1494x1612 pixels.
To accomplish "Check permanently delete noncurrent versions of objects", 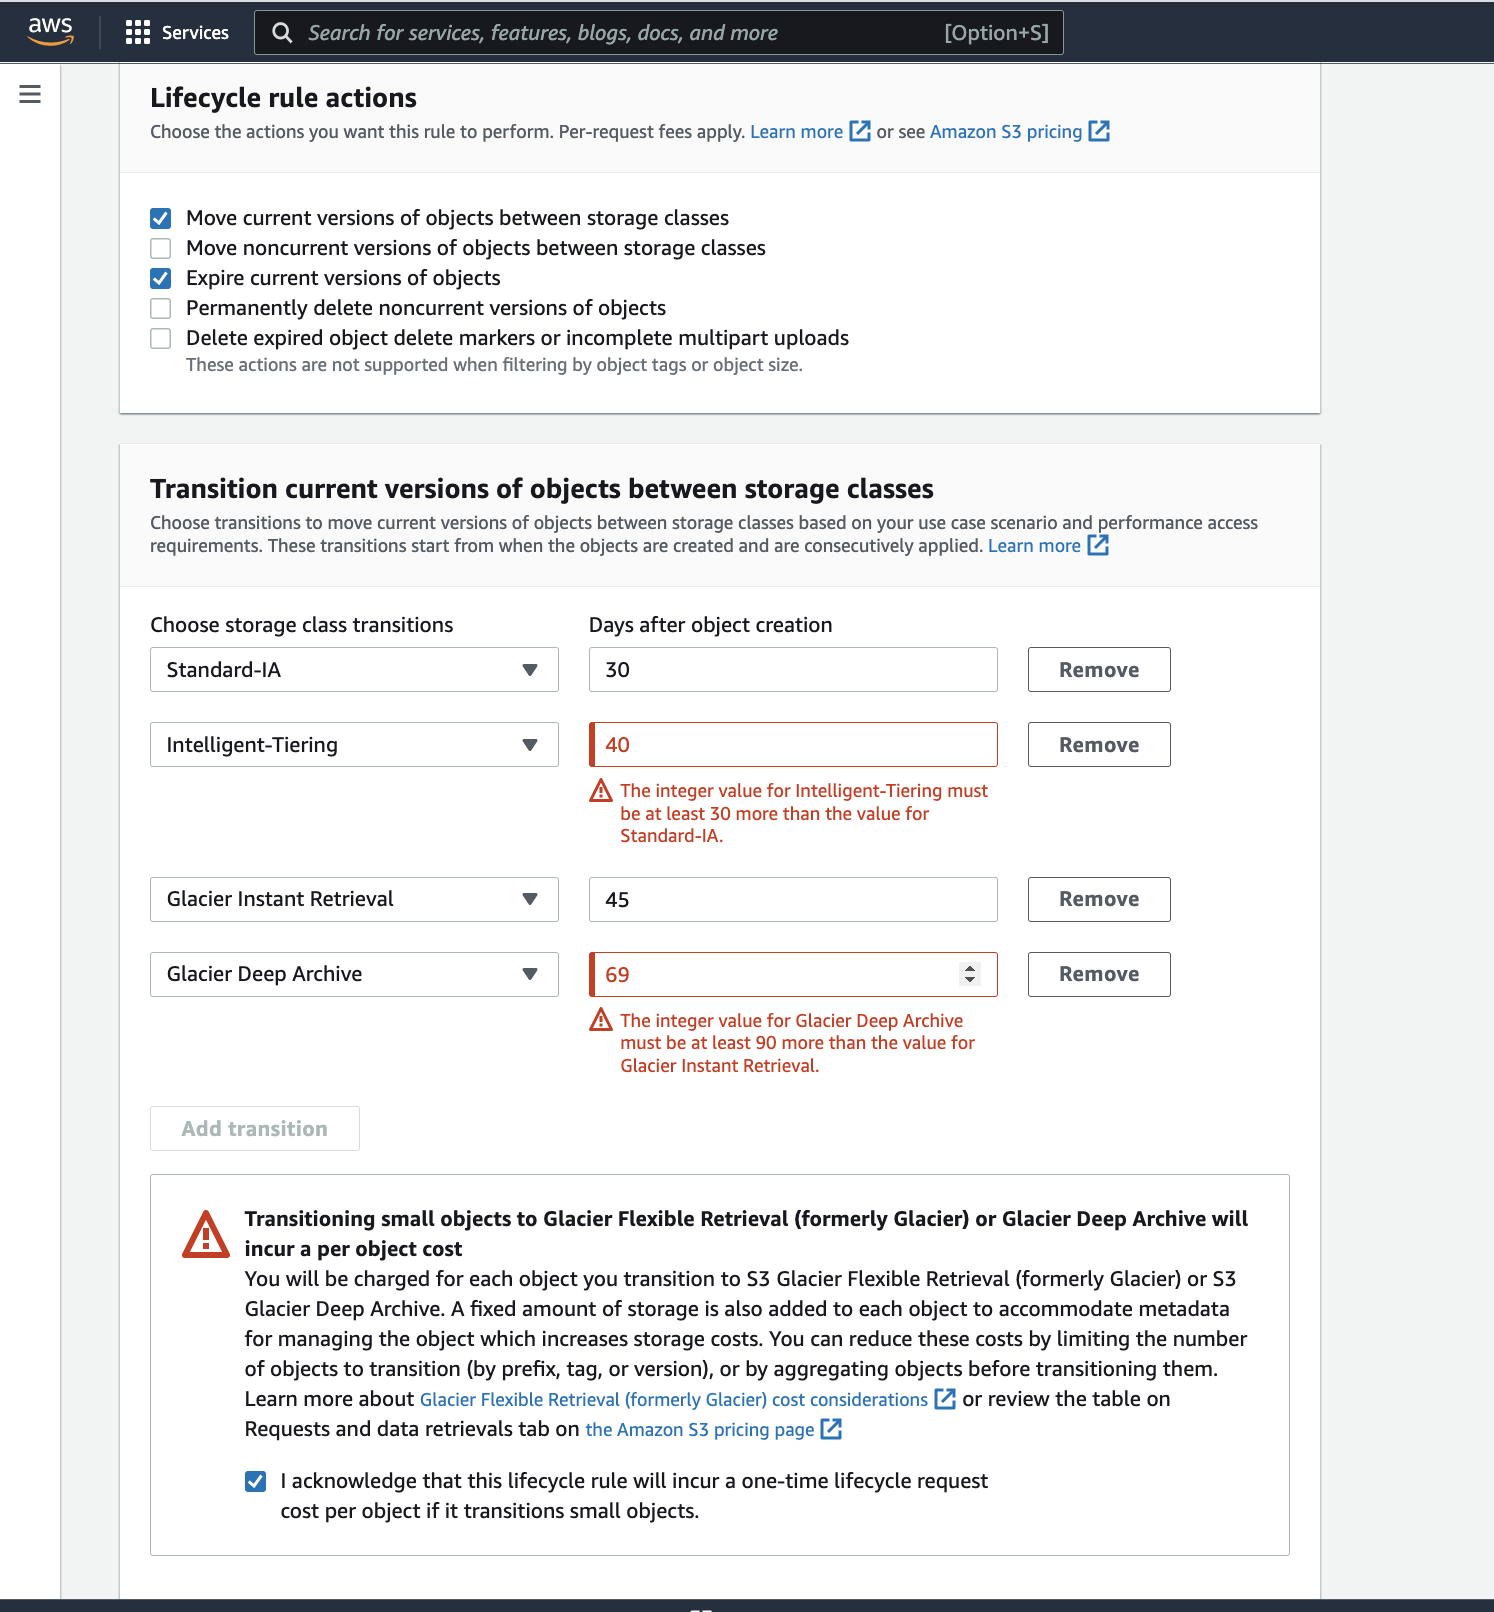I will tap(160, 308).
